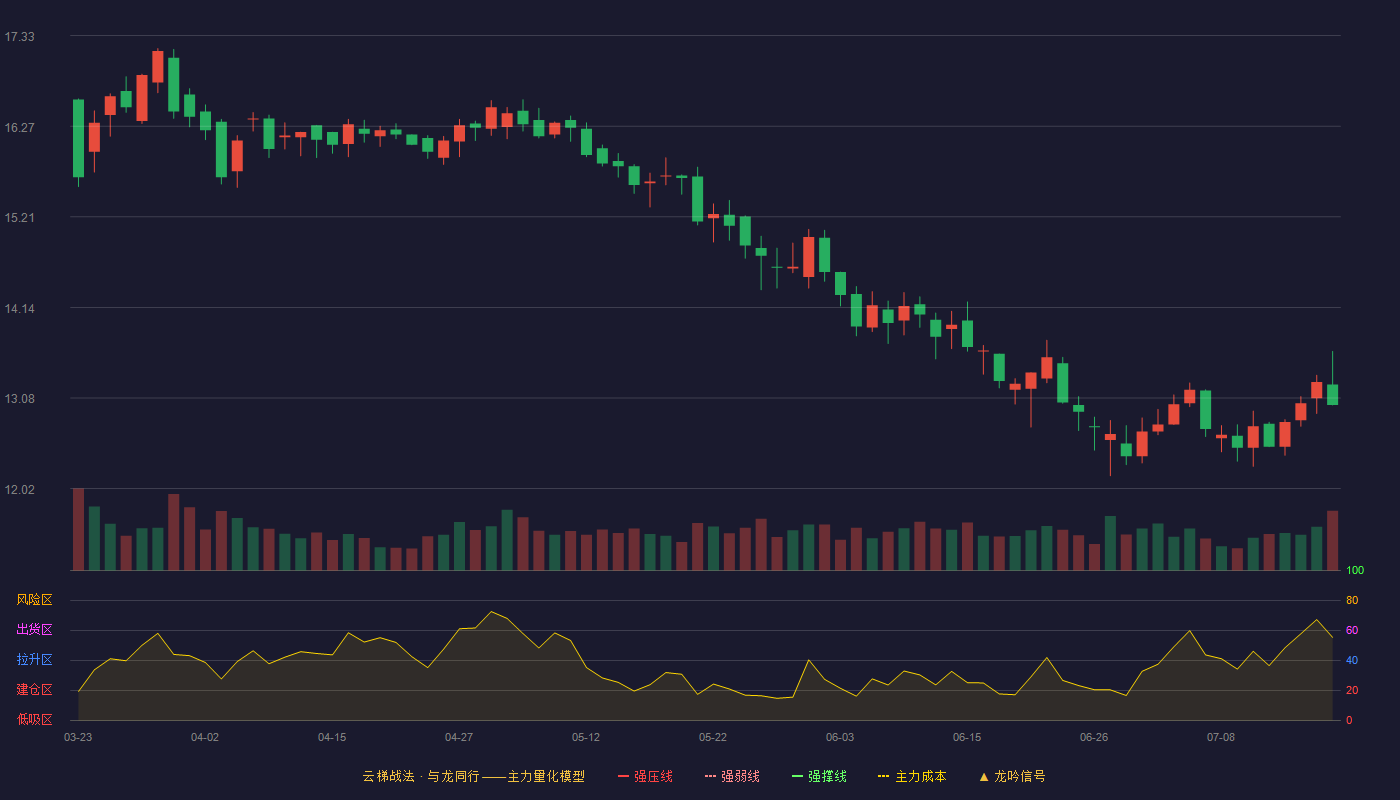This screenshot has width=1400, height=800.
Task: Toggle the 主力成本 legend entry
Action: coord(912,776)
